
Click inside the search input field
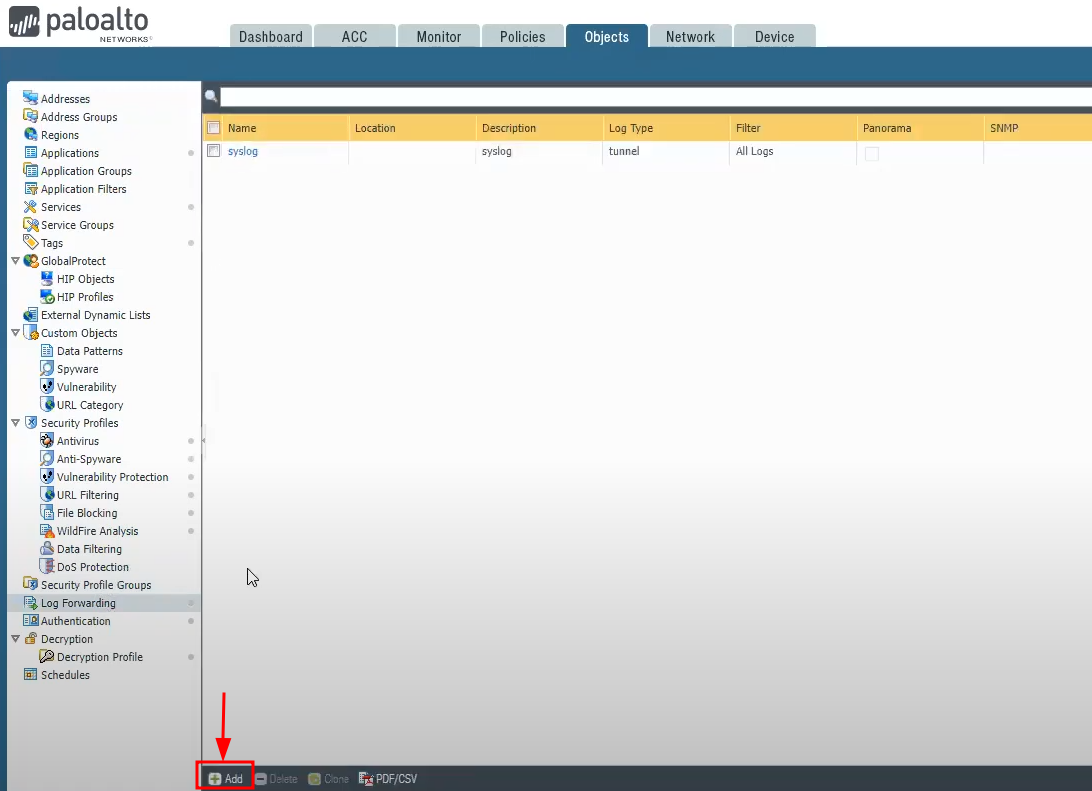point(650,97)
